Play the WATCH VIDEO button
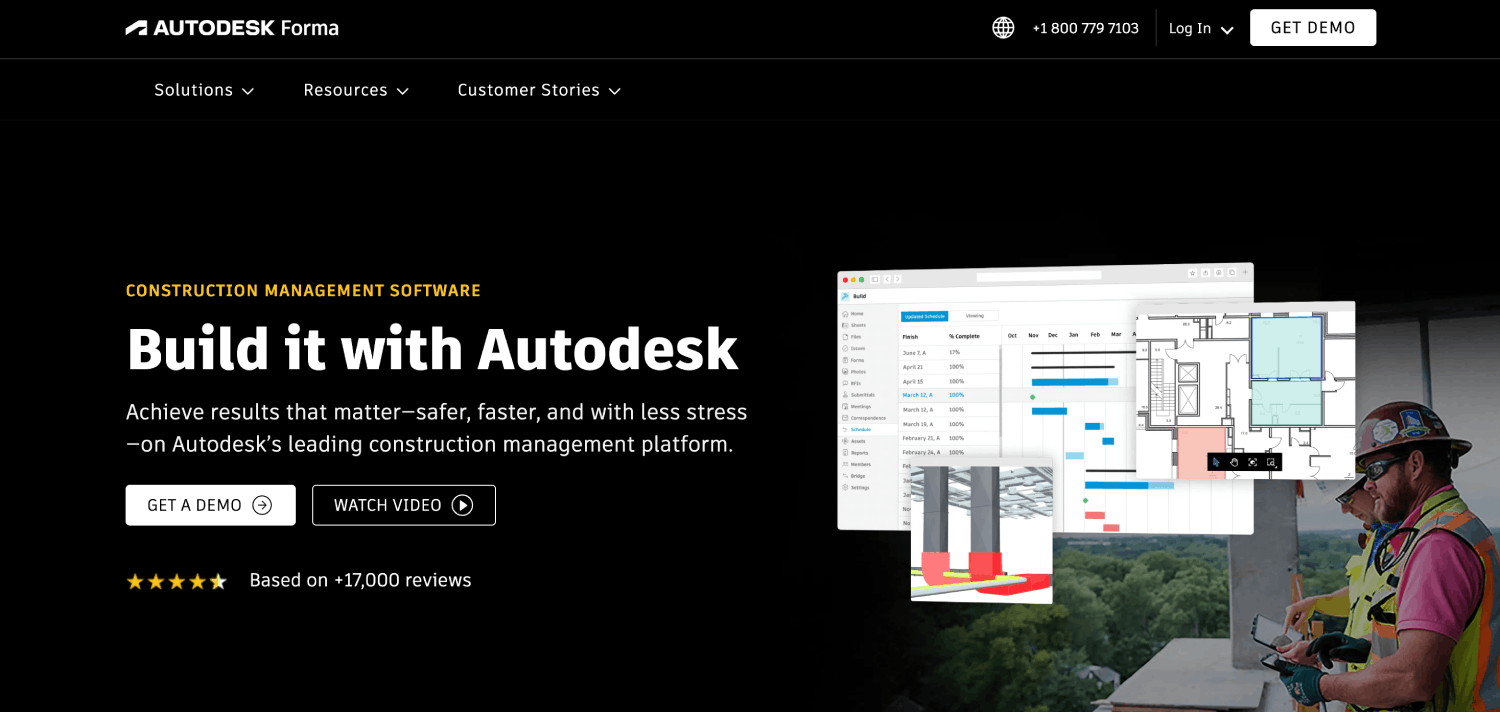Viewport: 1500px width, 712px height. (404, 505)
